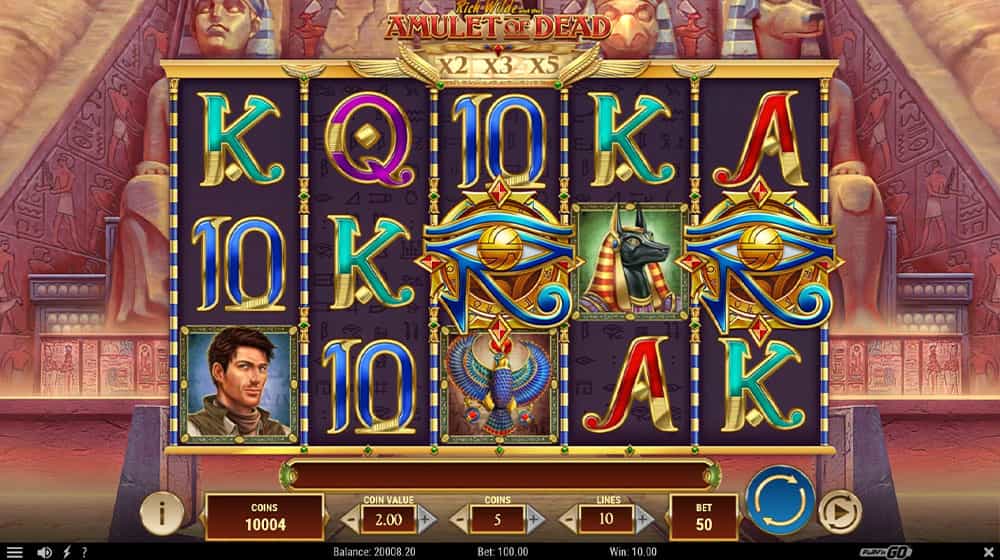Decrease number of lines
Screen dimensions: 1000x560
click(x=568, y=520)
